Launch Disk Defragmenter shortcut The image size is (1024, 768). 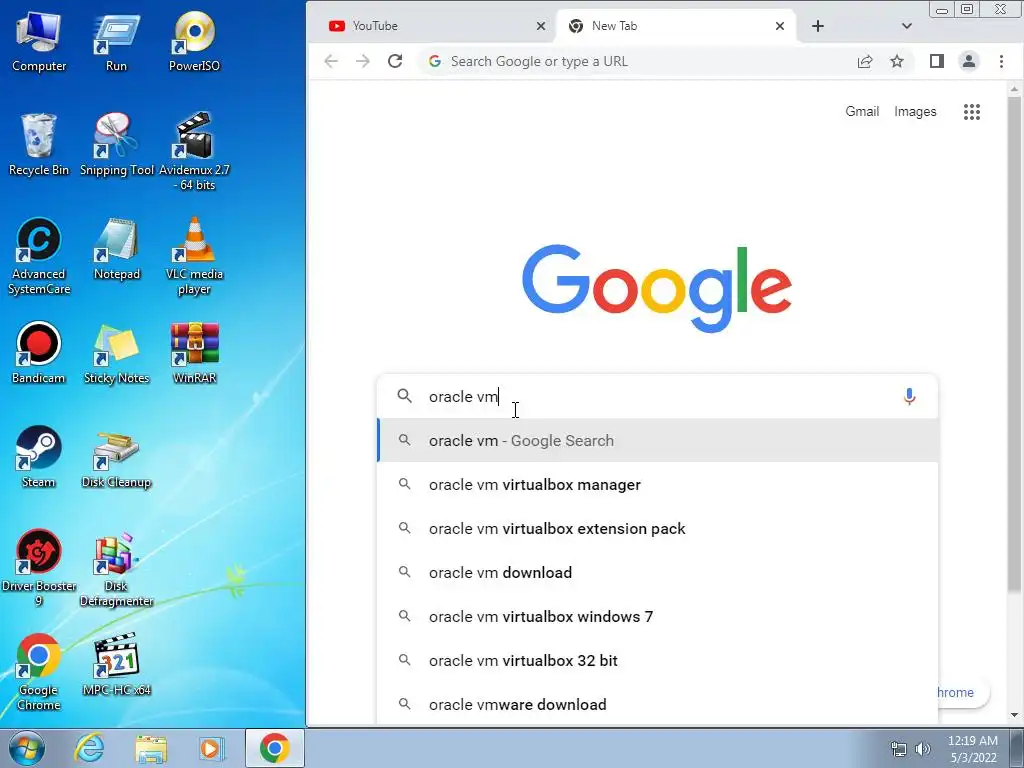[116, 568]
